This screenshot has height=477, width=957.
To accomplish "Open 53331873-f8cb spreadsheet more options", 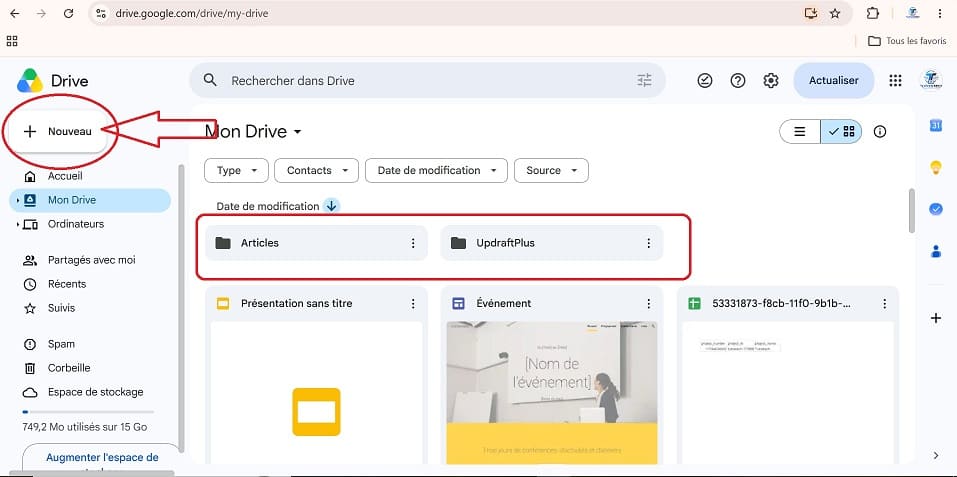I will [884, 303].
